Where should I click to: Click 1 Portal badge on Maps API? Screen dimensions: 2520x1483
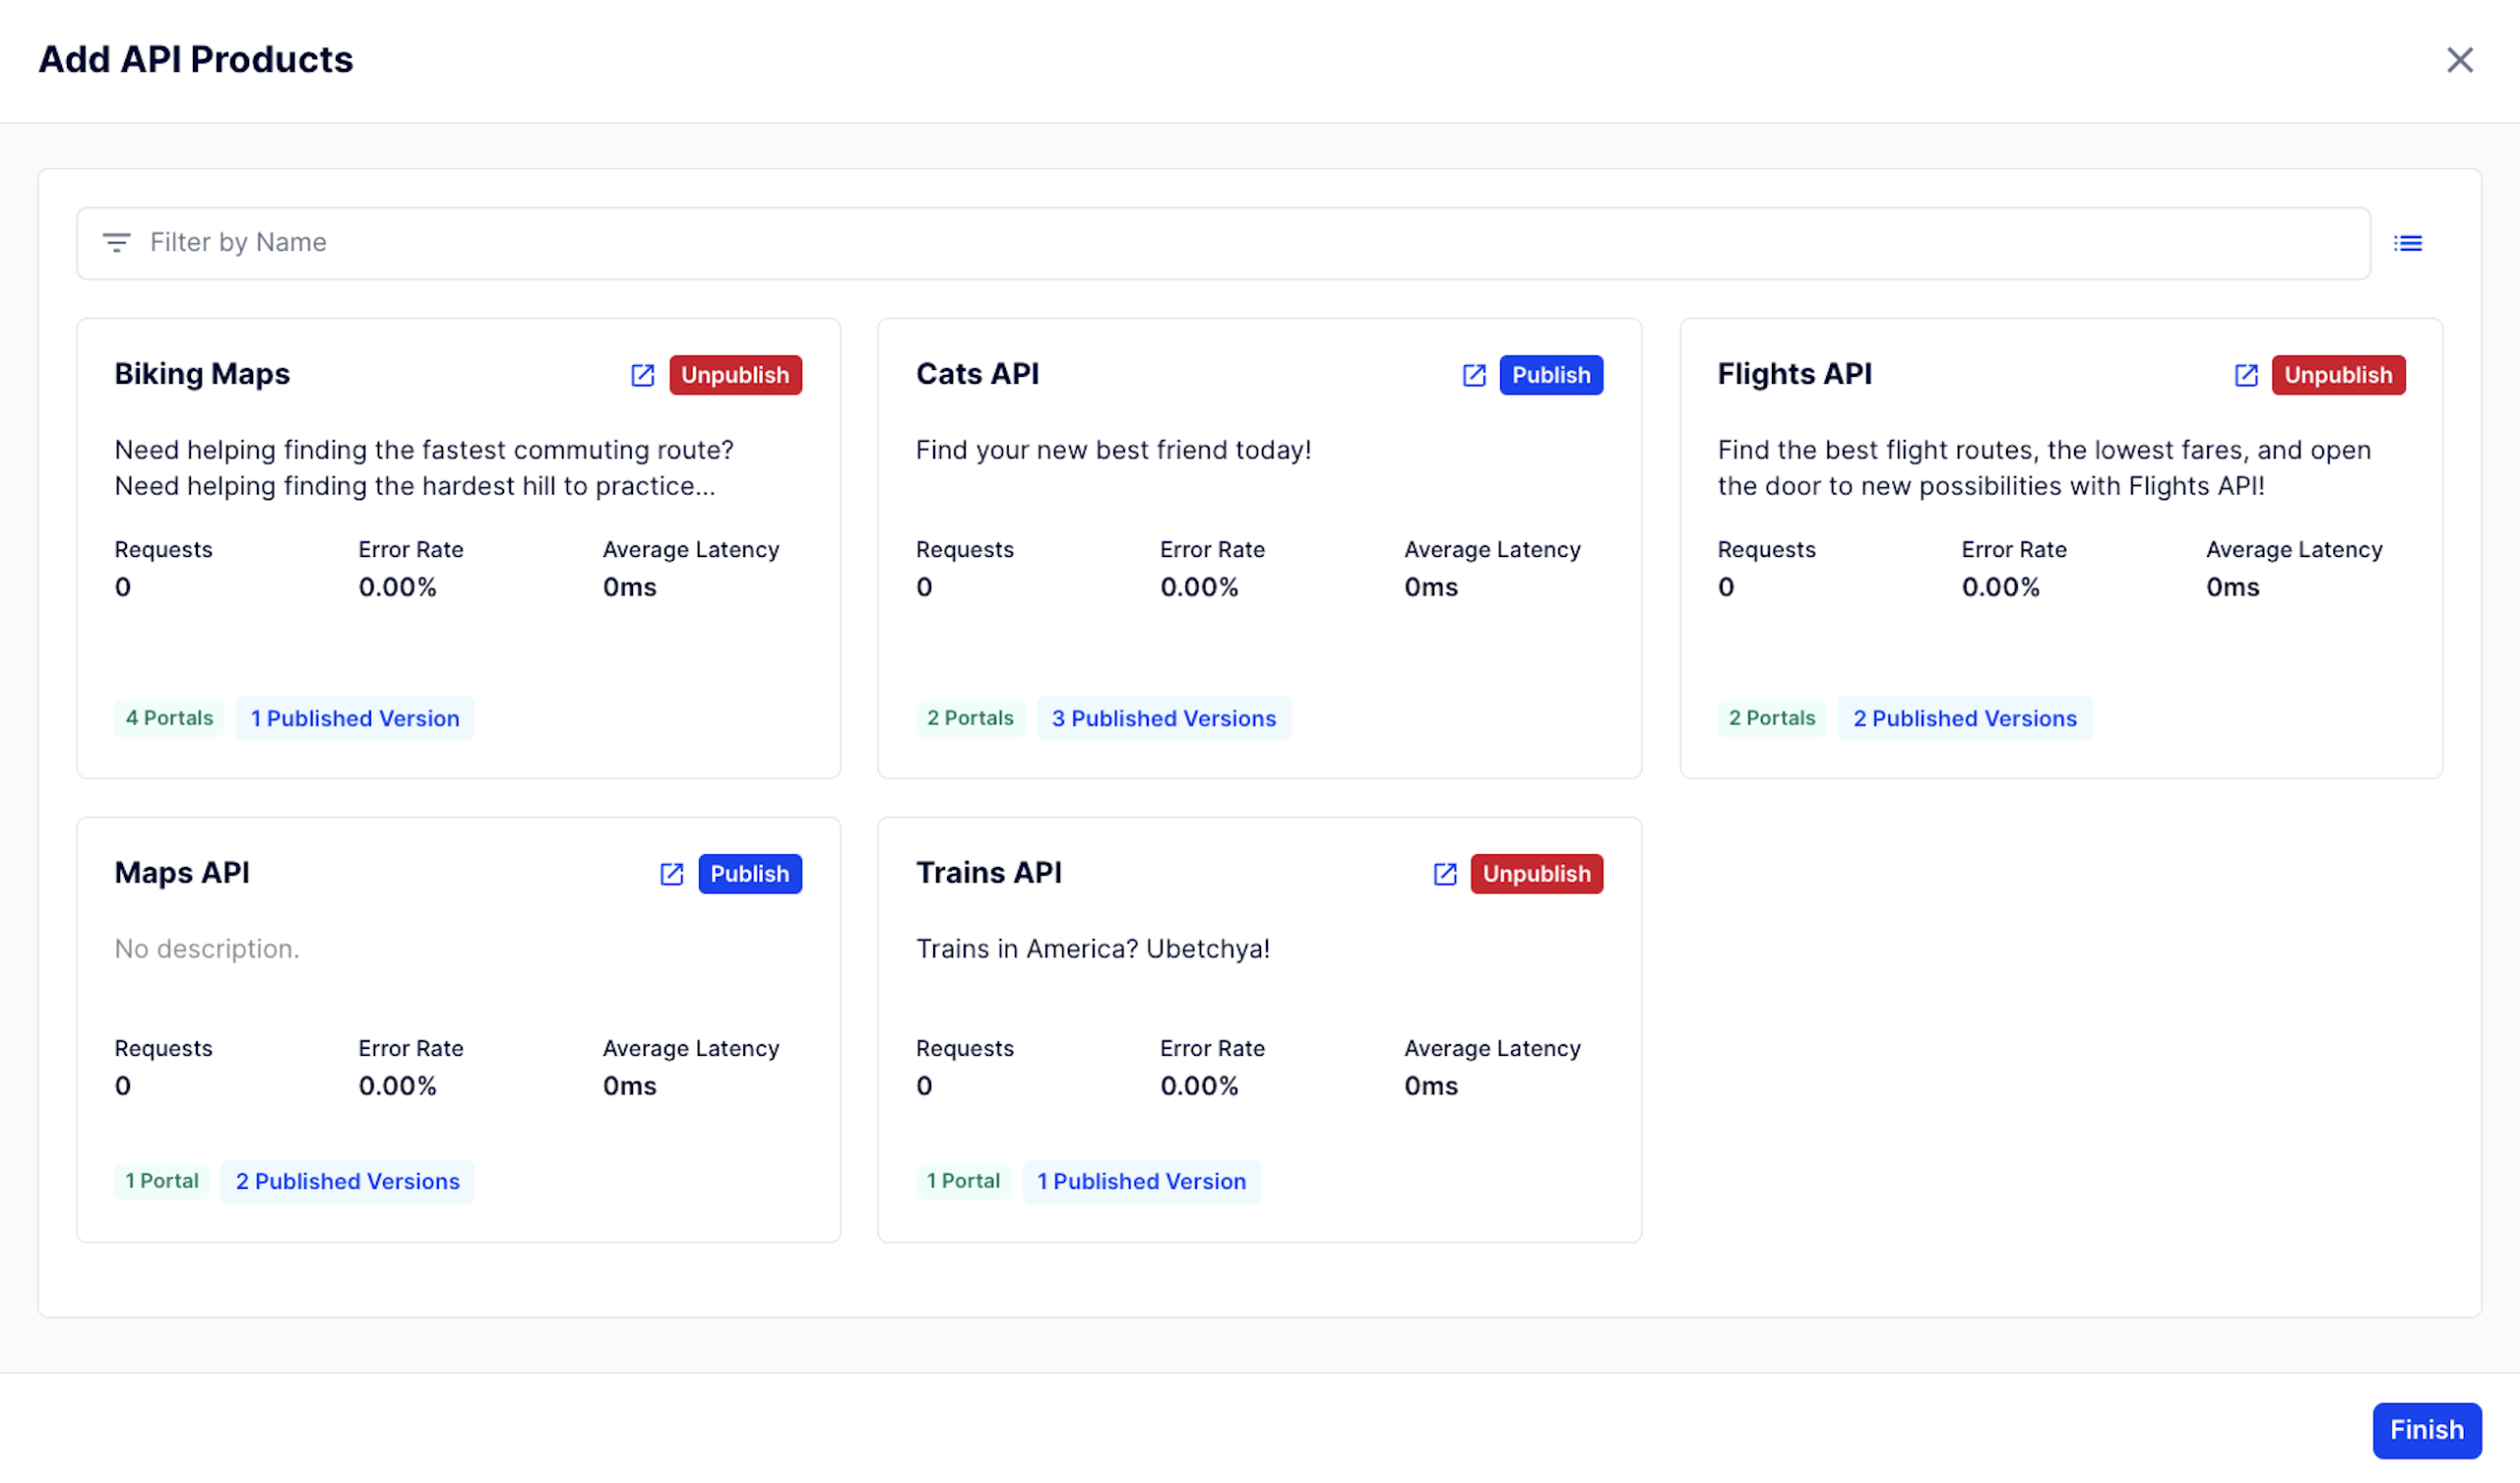[162, 1181]
